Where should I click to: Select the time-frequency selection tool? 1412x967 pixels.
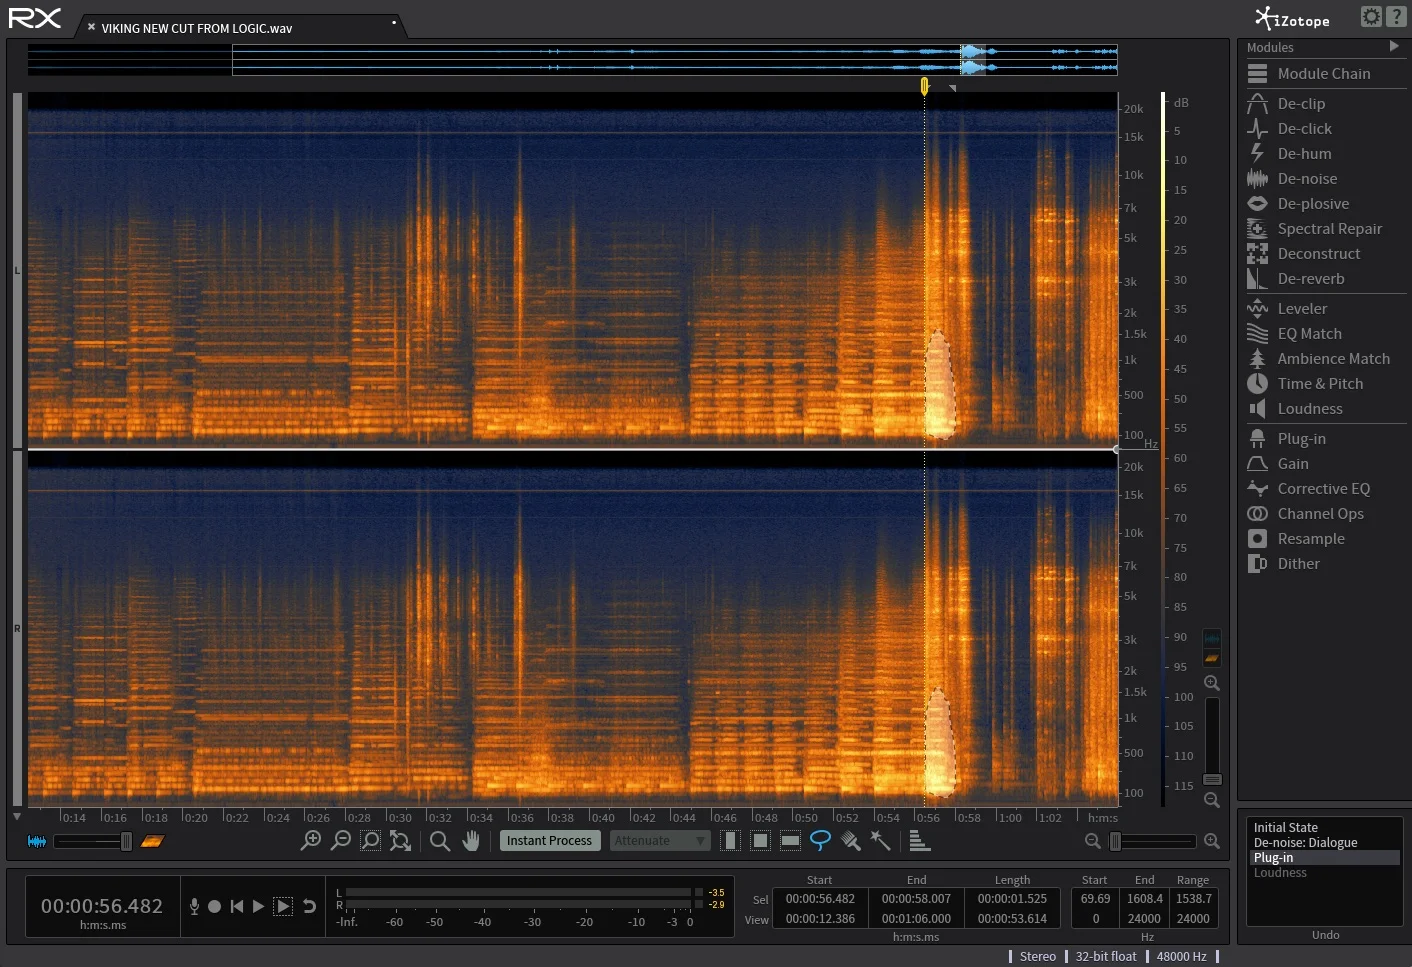(x=761, y=841)
